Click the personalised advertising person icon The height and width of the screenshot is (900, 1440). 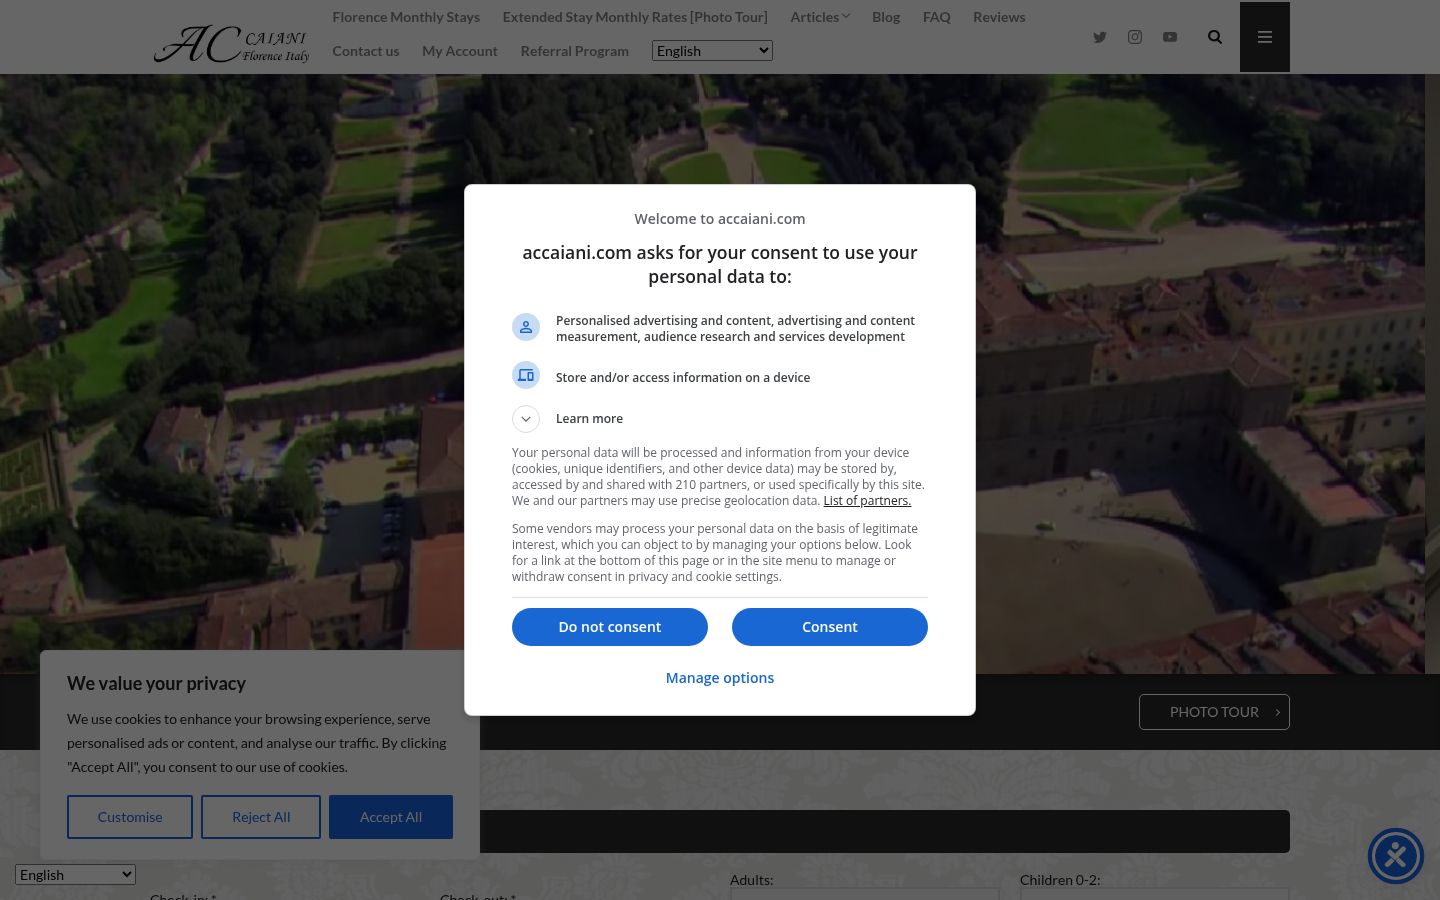(x=526, y=327)
